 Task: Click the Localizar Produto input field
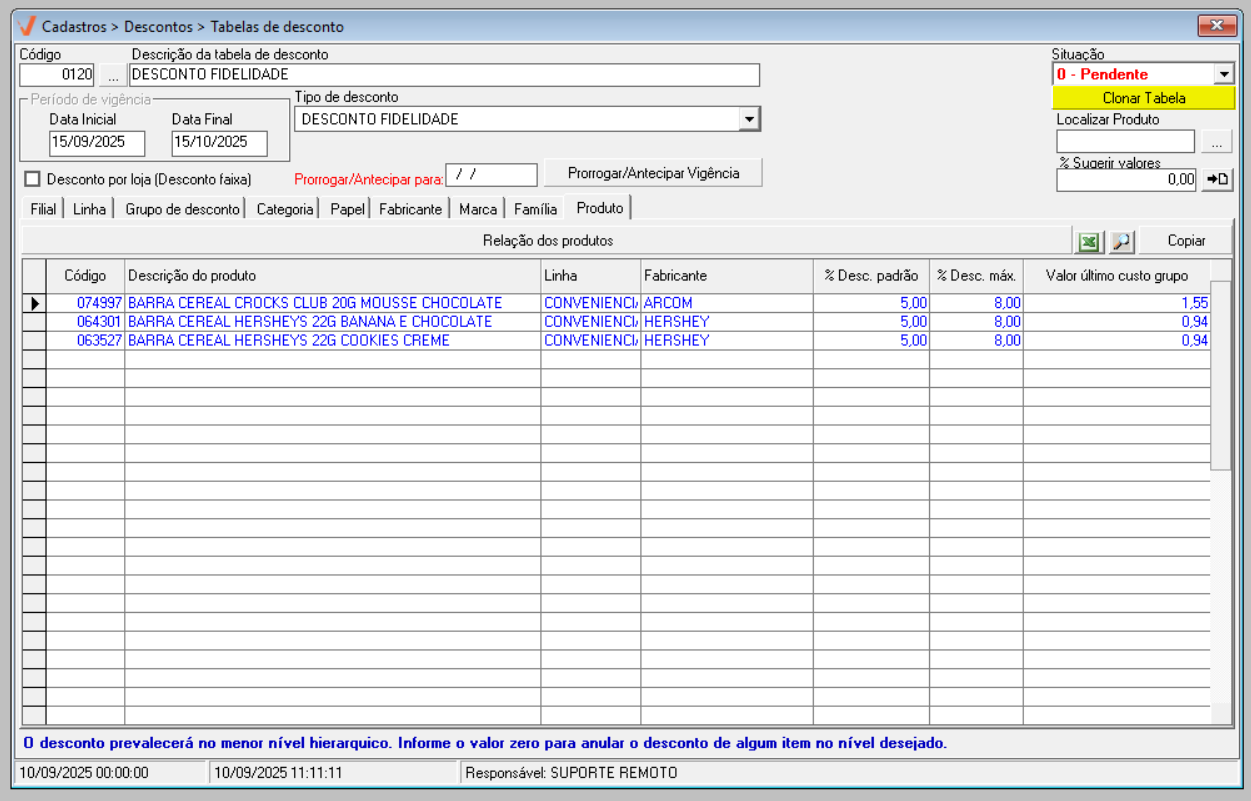tap(1125, 142)
